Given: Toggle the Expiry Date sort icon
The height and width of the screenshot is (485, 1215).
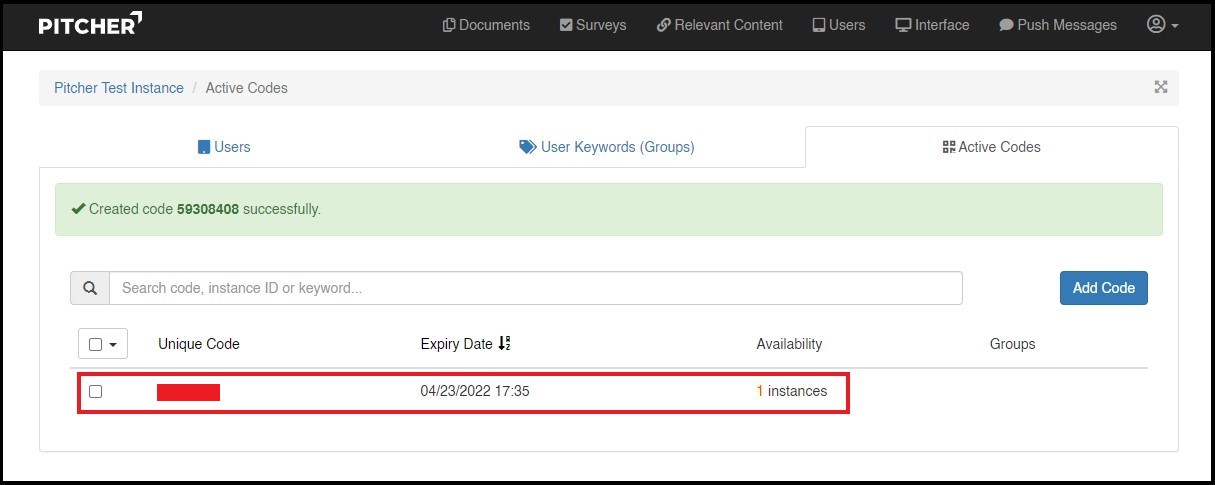Looking at the screenshot, I should tap(504, 344).
